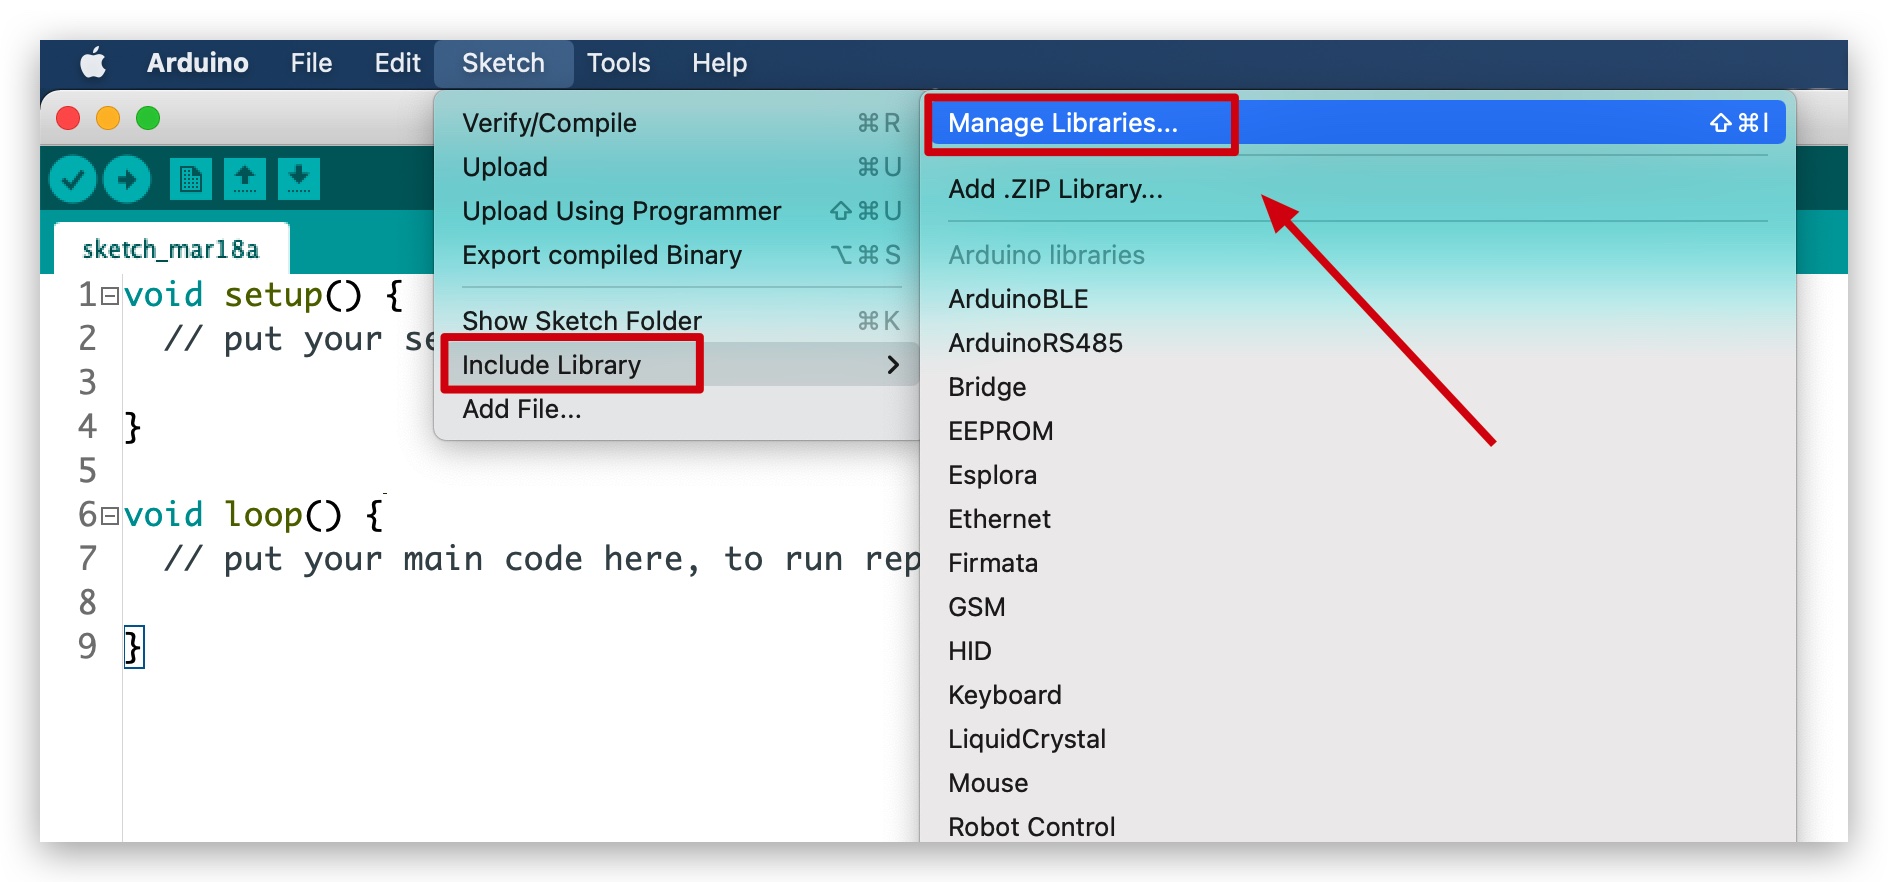Screen dimensions: 1888x882
Task: Choose Upload from Sketch menu
Action: tap(678, 167)
